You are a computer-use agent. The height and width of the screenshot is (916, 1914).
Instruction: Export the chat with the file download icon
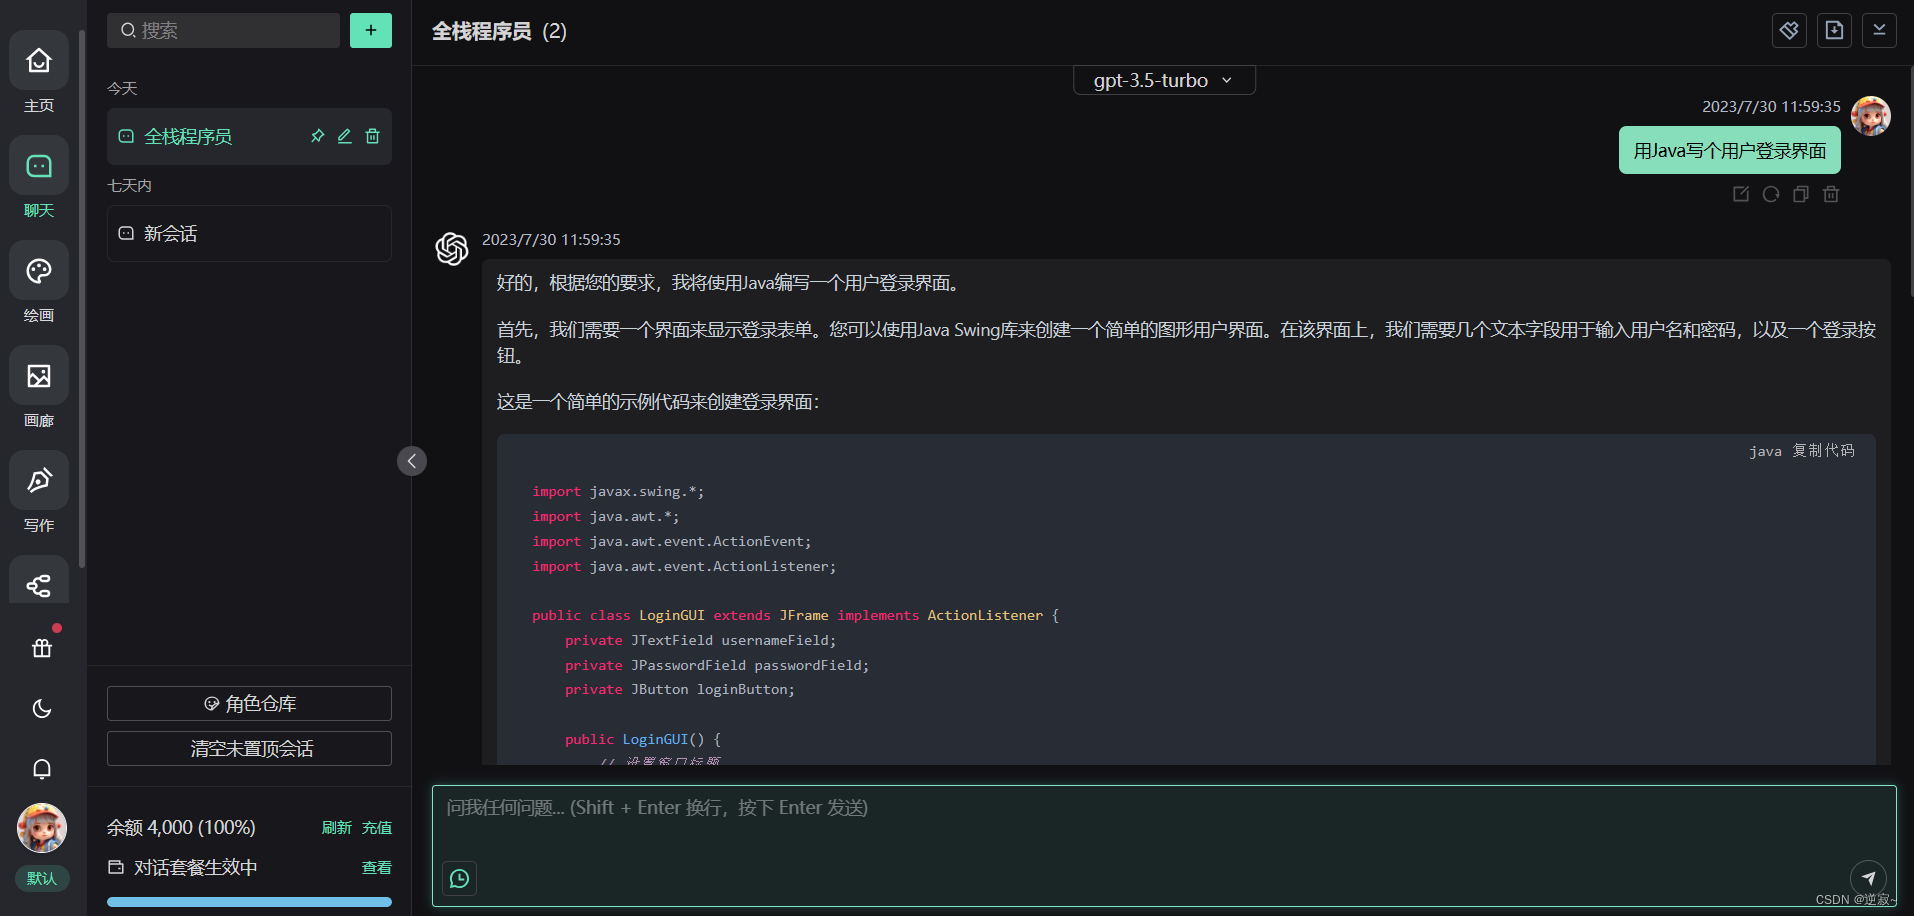1835,30
